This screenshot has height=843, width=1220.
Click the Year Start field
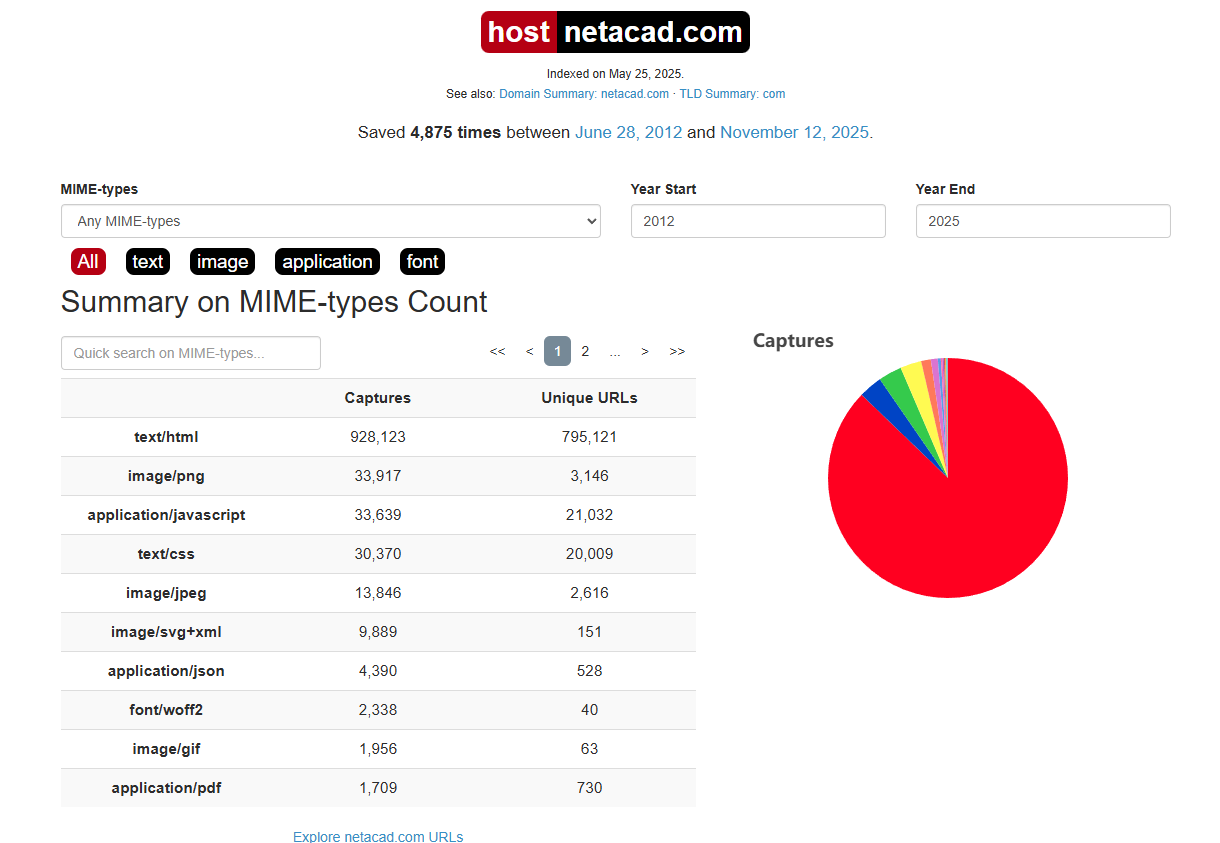point(758,221)
